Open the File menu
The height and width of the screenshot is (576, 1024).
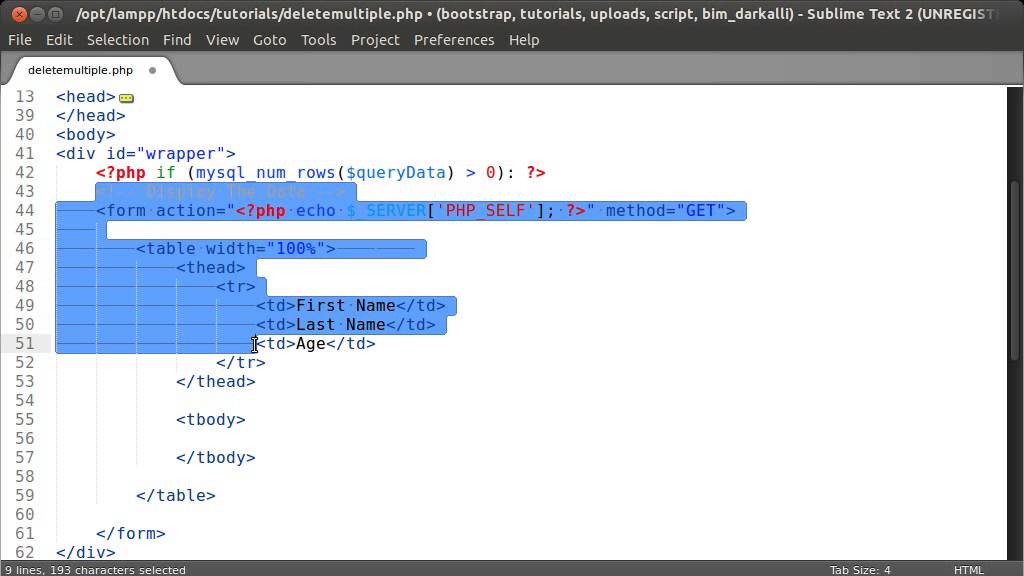tap(20, 40)
